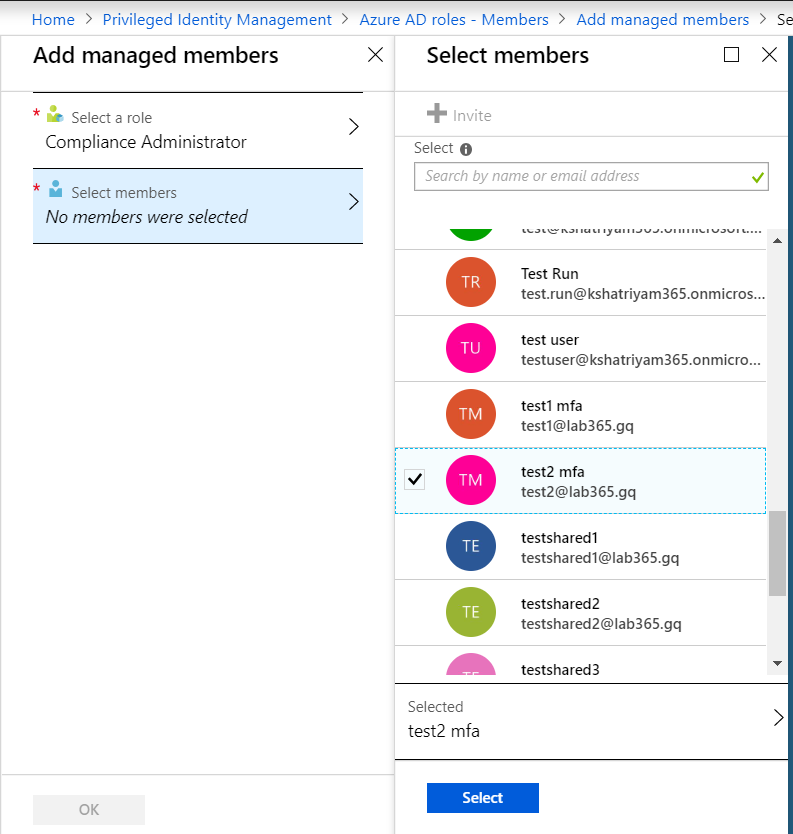Viewport: 793px width, 834px height.
Task: Click the scrollbar up arrow
Action: (777, 241)
